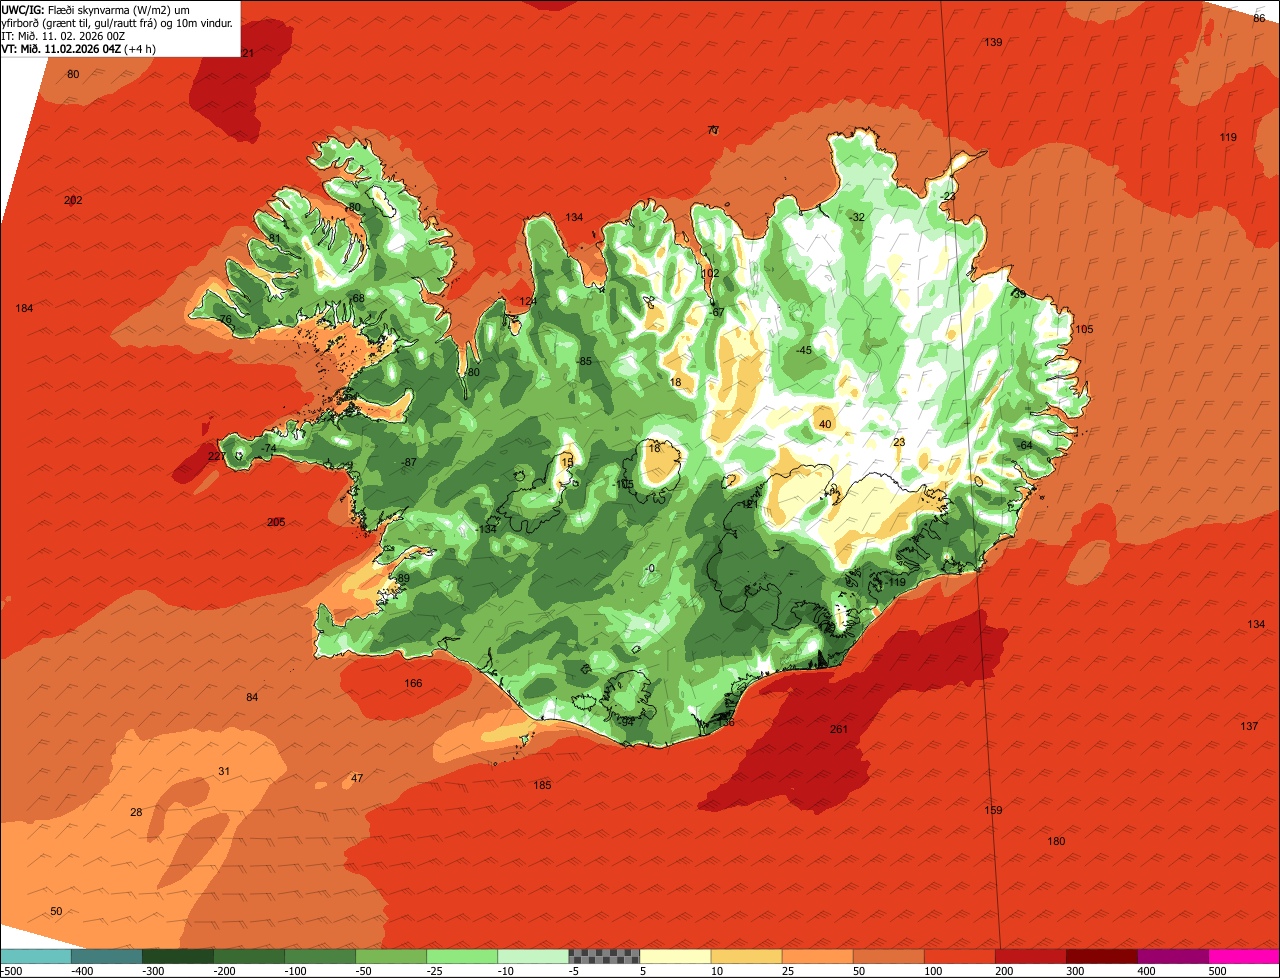Click the inland value "-45" in northeast Iceland
Screen dimensions: 1280x978
803,350
